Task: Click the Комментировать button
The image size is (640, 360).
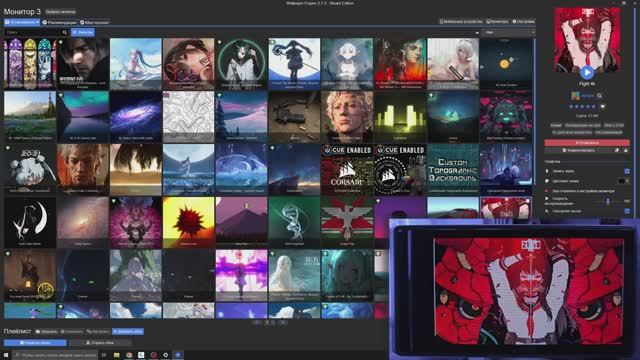Action: click(578, 151)
